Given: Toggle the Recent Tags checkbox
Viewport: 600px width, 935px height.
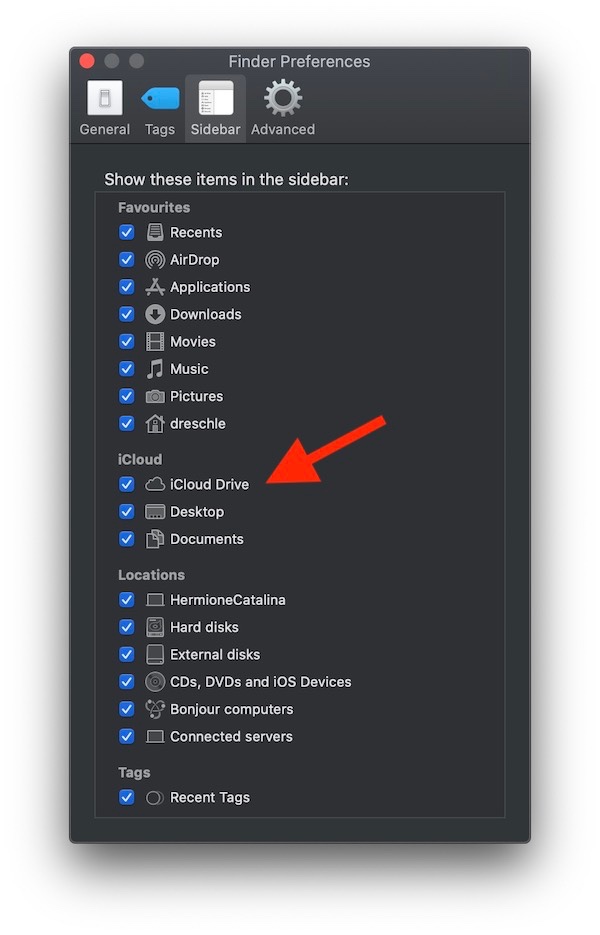Looking at the screenshot, I should pos(127,797).
